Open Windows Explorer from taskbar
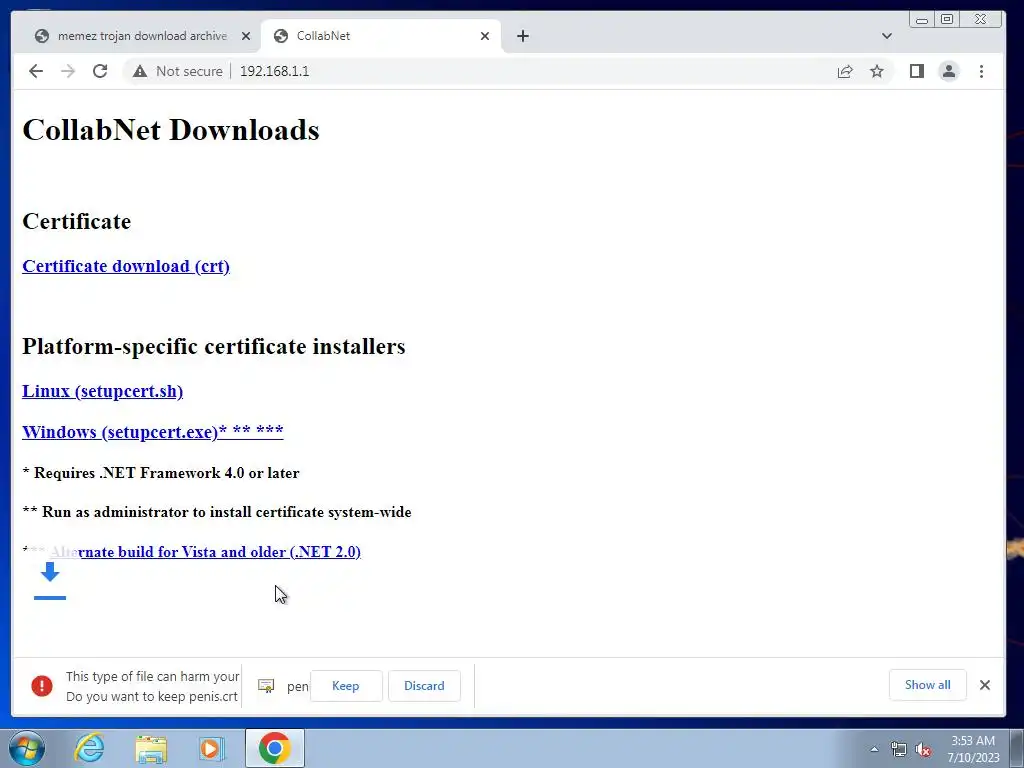This screenshot has height=768, width=1024. pyautogui.click(x=152, y=748)
